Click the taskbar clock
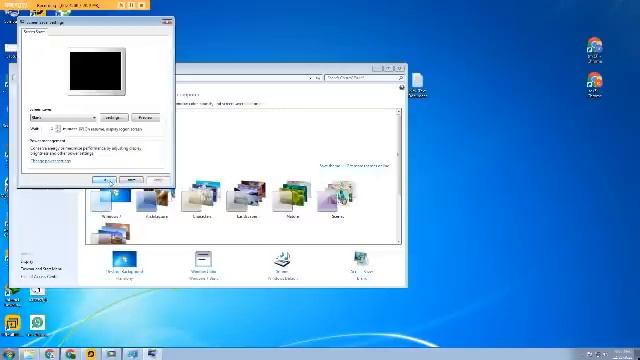Image resolution: width=640 pixels, height=360 pixels. coord(622,354)
